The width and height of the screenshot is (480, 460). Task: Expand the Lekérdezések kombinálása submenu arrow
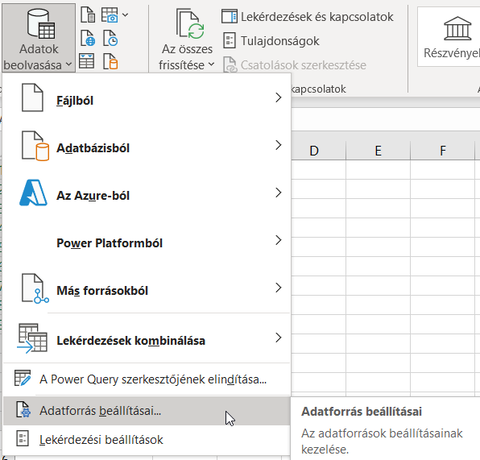click(x=279, y=338)
